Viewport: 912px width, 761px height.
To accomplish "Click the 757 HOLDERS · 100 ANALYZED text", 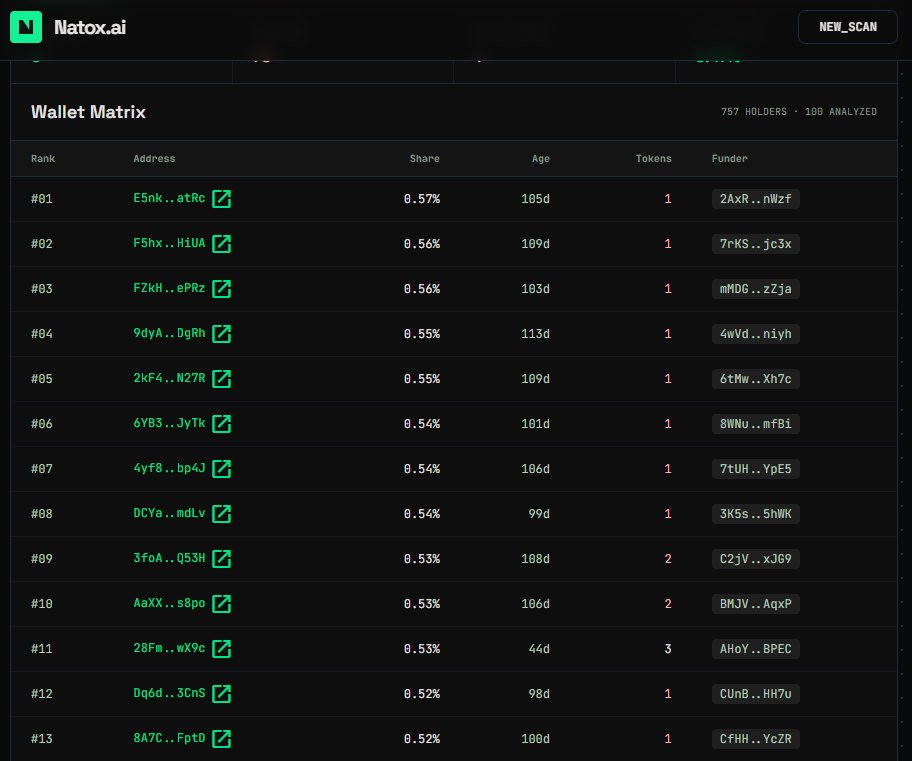I will pyautogui.click(x=799, y=112).
